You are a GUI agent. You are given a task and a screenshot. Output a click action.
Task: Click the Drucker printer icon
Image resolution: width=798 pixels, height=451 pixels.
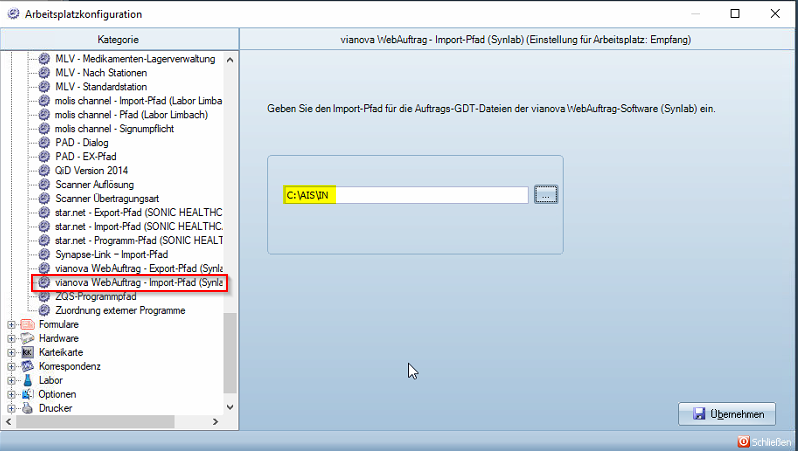point(27,408)
